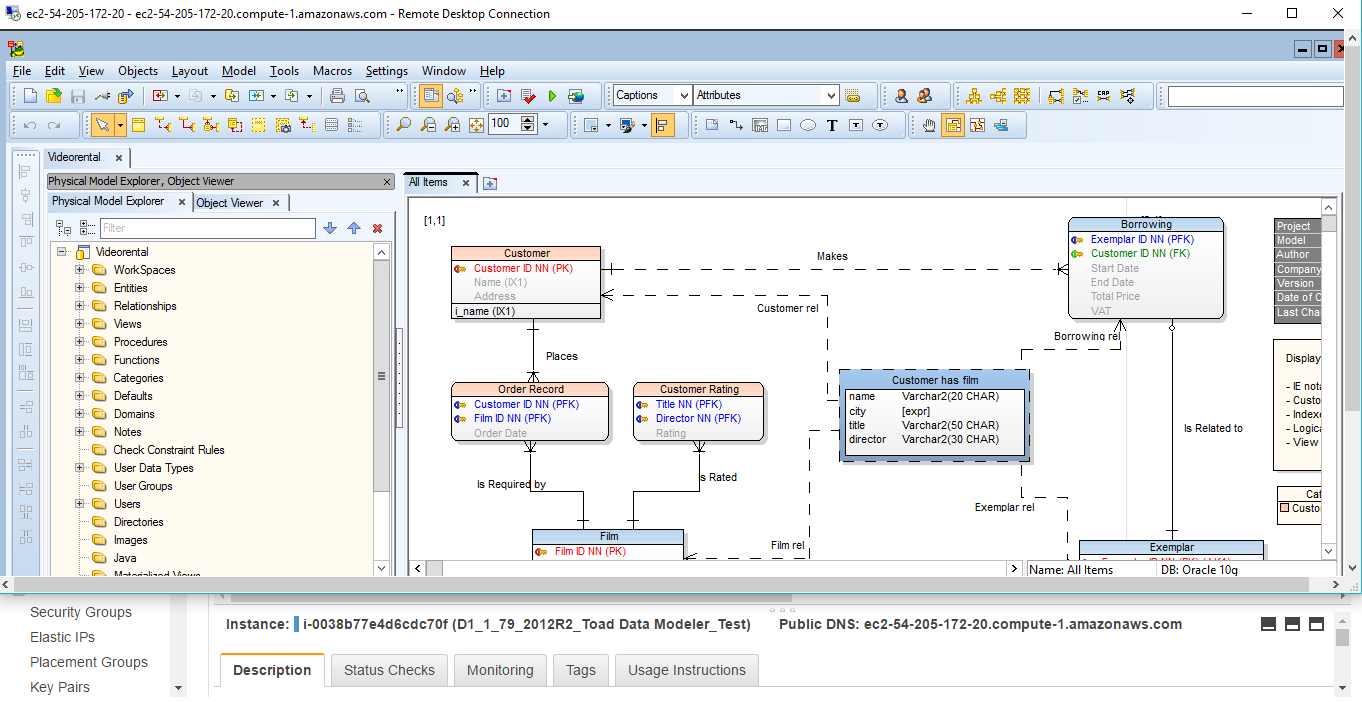Select the Text label 'T' tool
Image resolution: width=1362 pixels, height=702 pixels.
[x=831, y=125]
